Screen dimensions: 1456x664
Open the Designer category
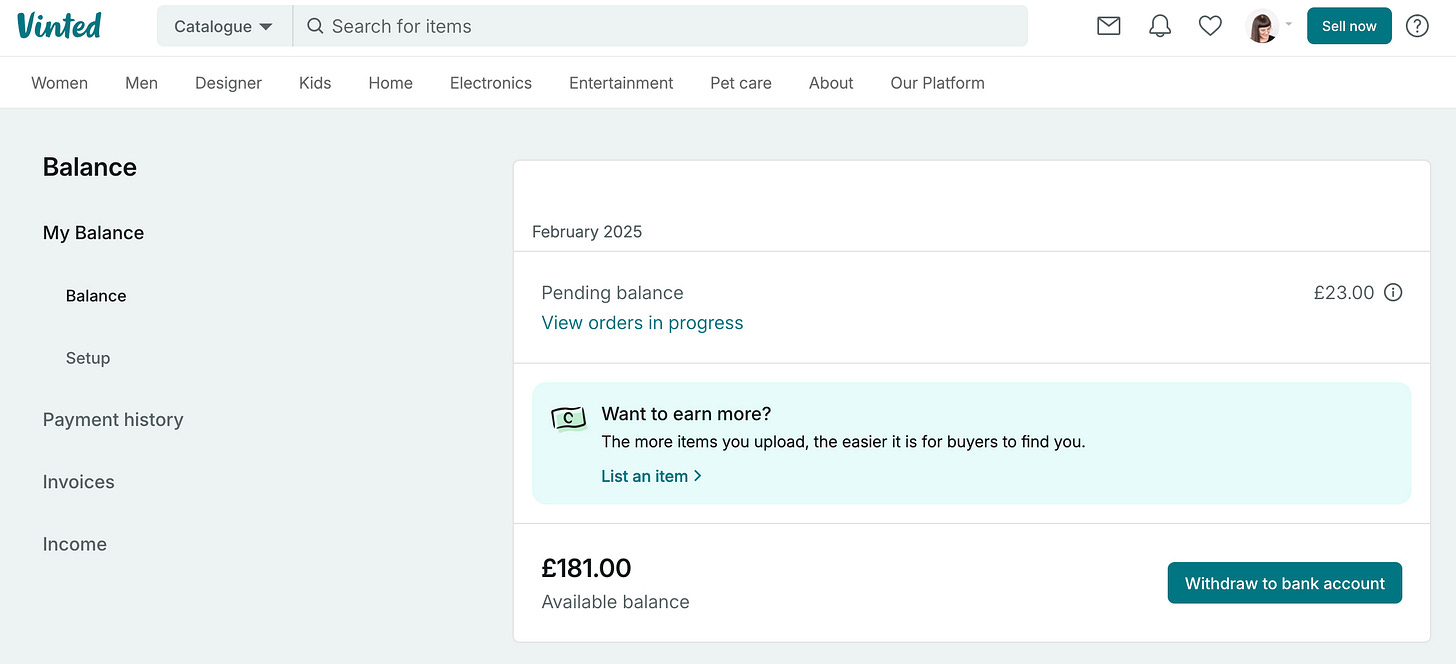click(x=228, y=83)
